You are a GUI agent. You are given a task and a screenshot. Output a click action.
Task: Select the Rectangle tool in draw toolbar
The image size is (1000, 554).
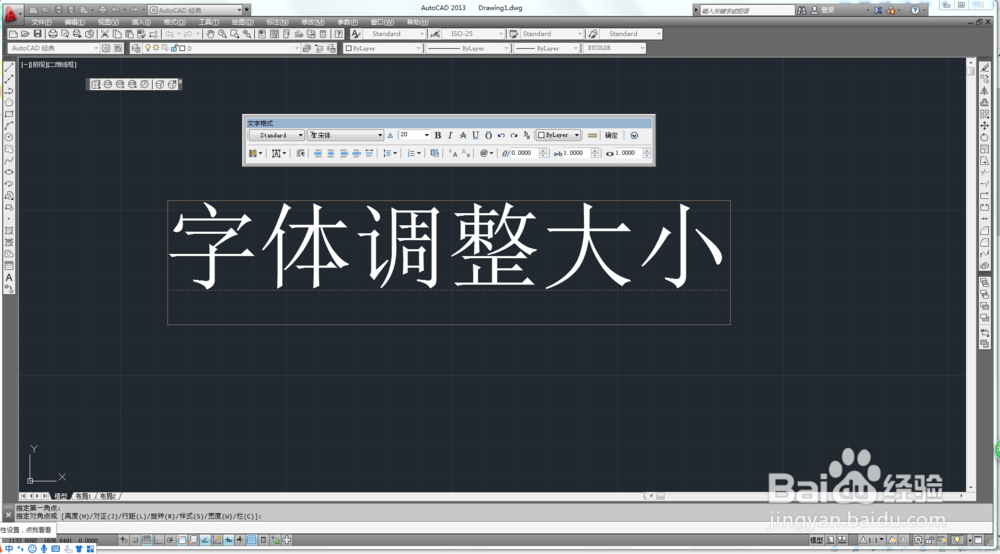9,114
